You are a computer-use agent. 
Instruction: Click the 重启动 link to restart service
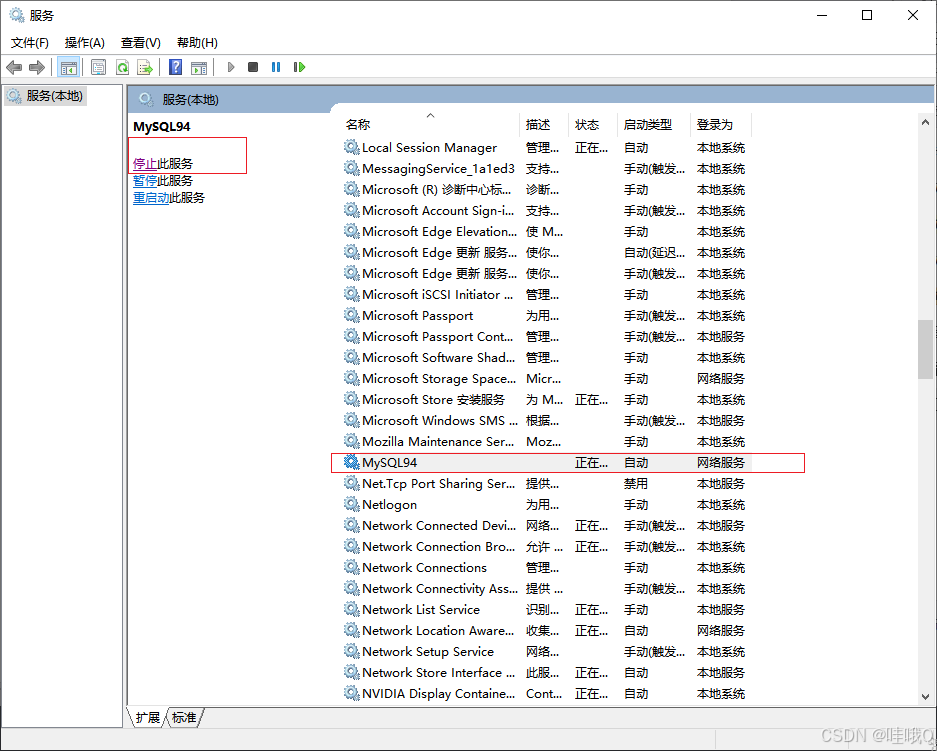point(151,198)
